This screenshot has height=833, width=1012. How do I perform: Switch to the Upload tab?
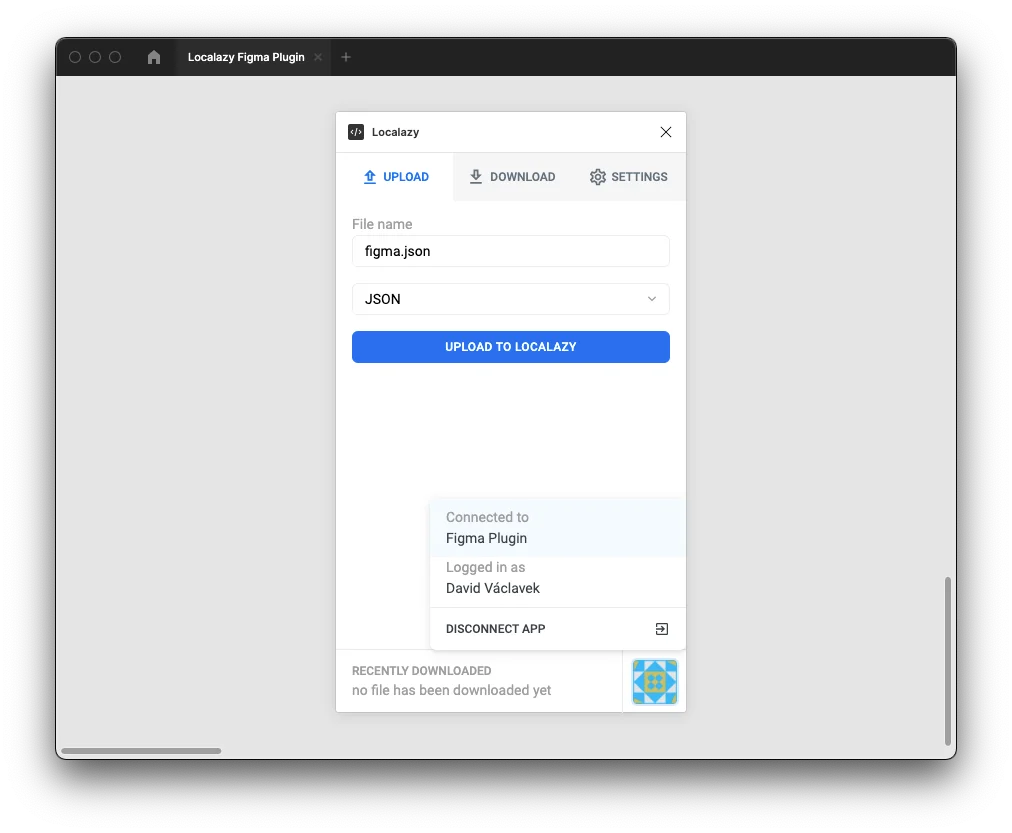pos(395,177)
